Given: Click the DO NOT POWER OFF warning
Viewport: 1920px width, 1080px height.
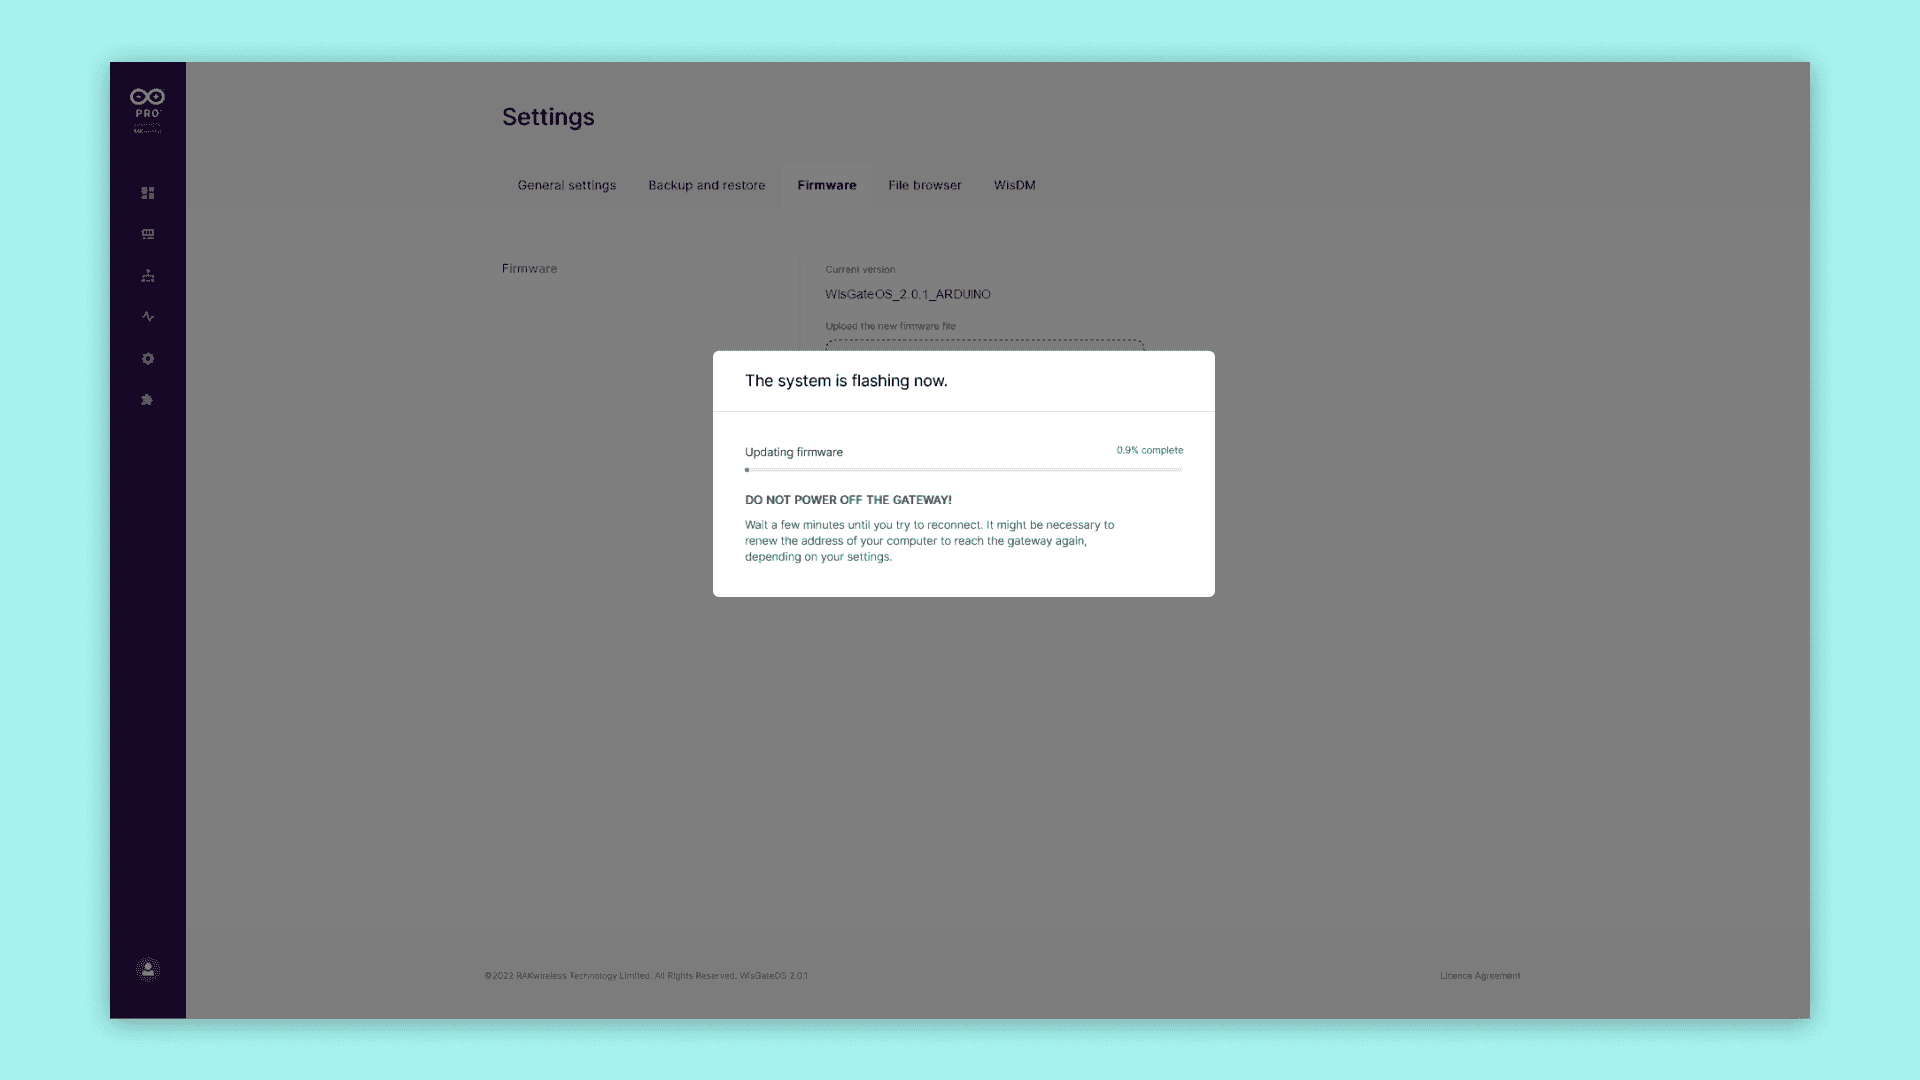Looking at the screenshot, I should coord(847,500).
